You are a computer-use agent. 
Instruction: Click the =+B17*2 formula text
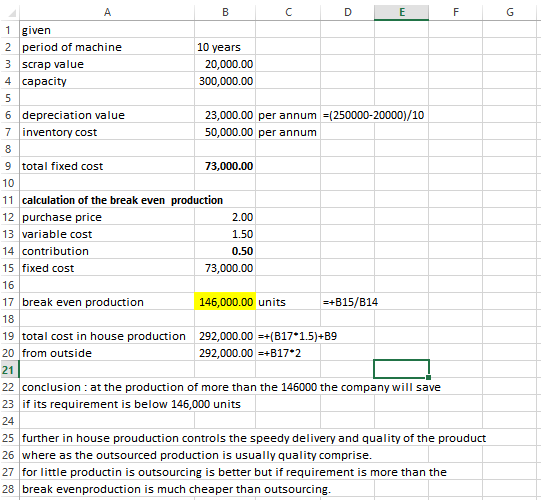279,353
